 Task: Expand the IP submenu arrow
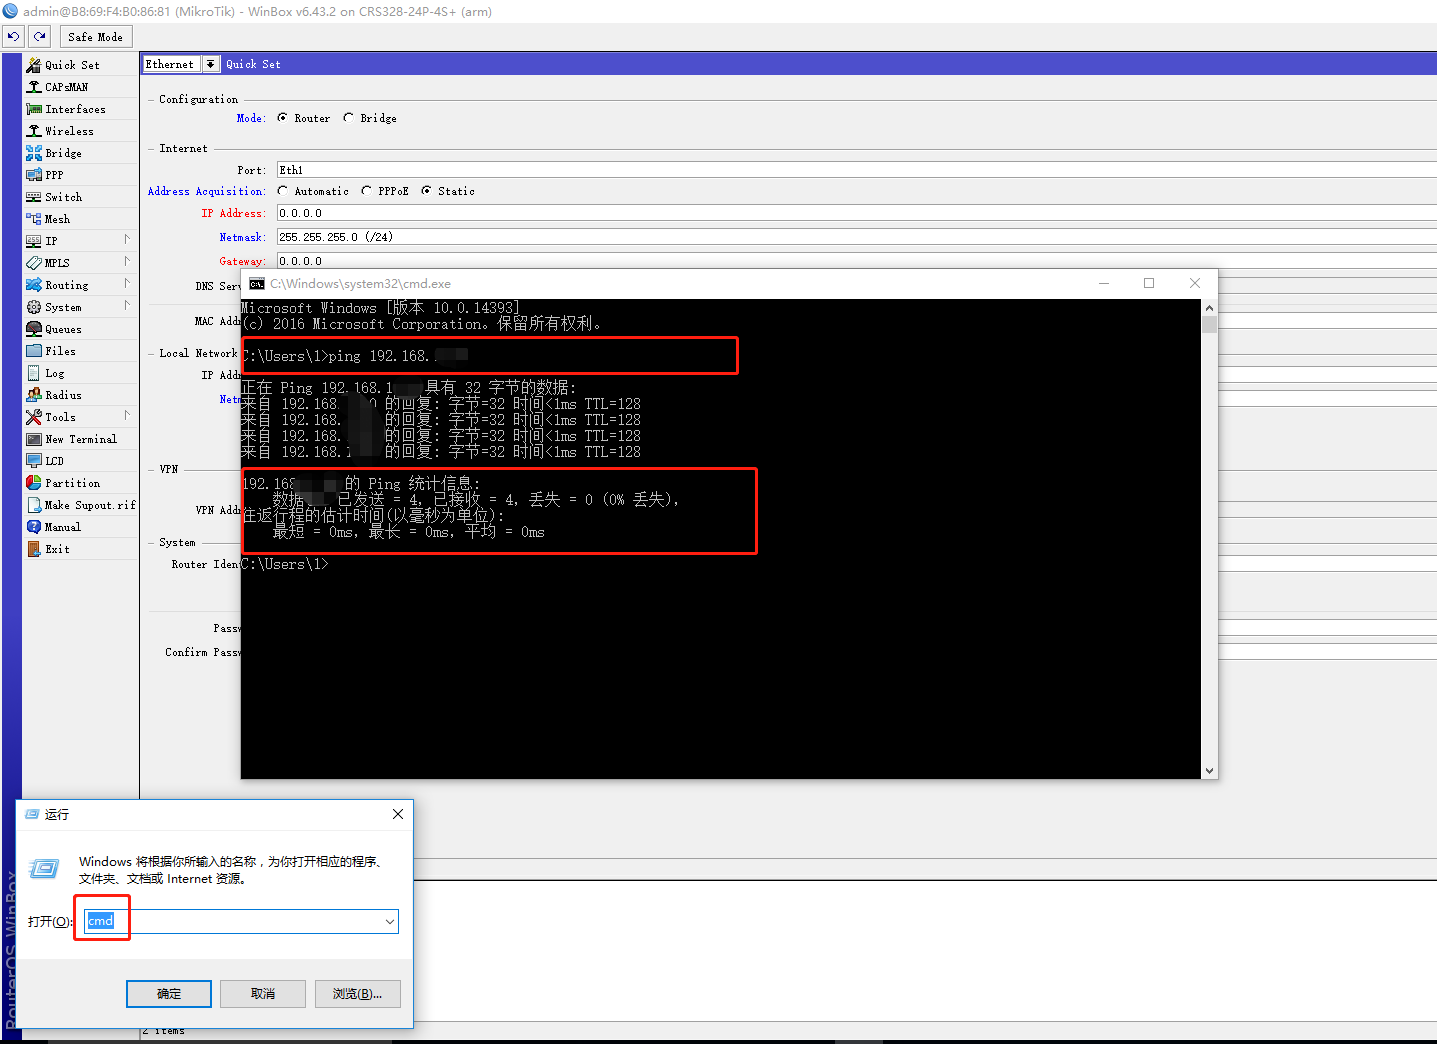[x=127, y=239]
